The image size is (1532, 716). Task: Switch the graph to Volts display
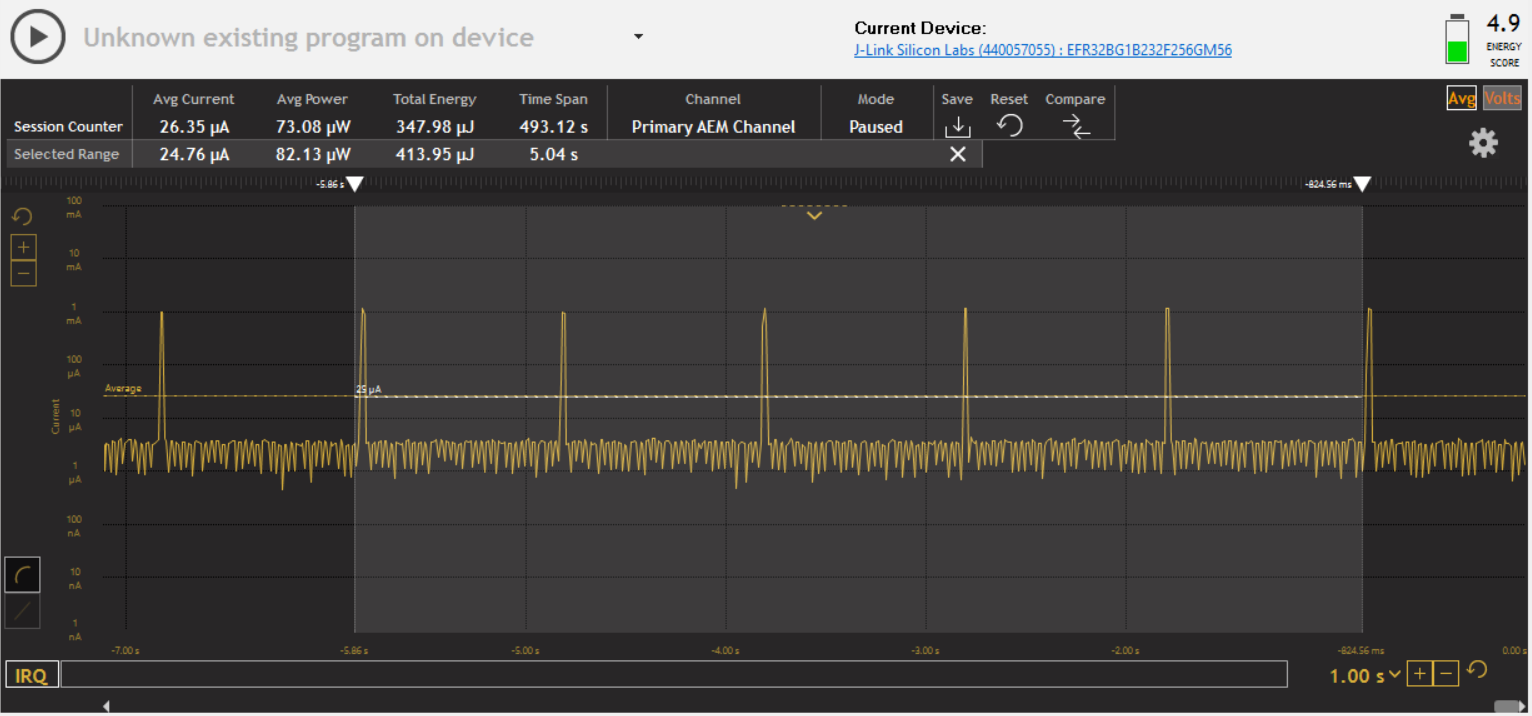pyautogui.click(x=1502, y=98)
